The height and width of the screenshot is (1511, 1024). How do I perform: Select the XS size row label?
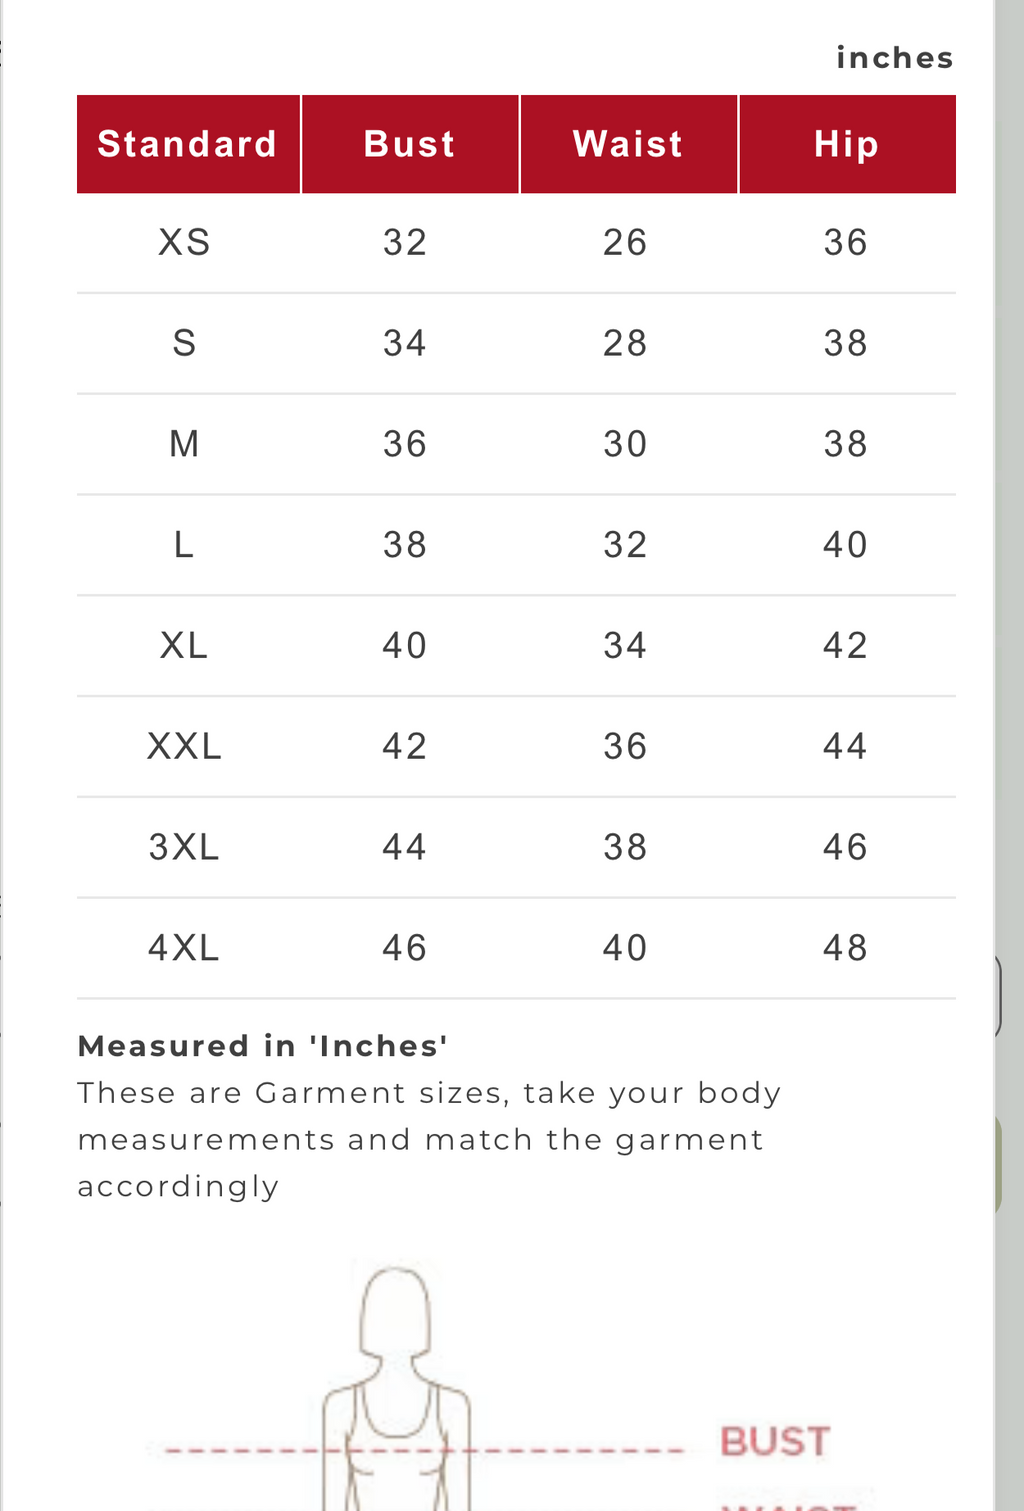point(185,243)
